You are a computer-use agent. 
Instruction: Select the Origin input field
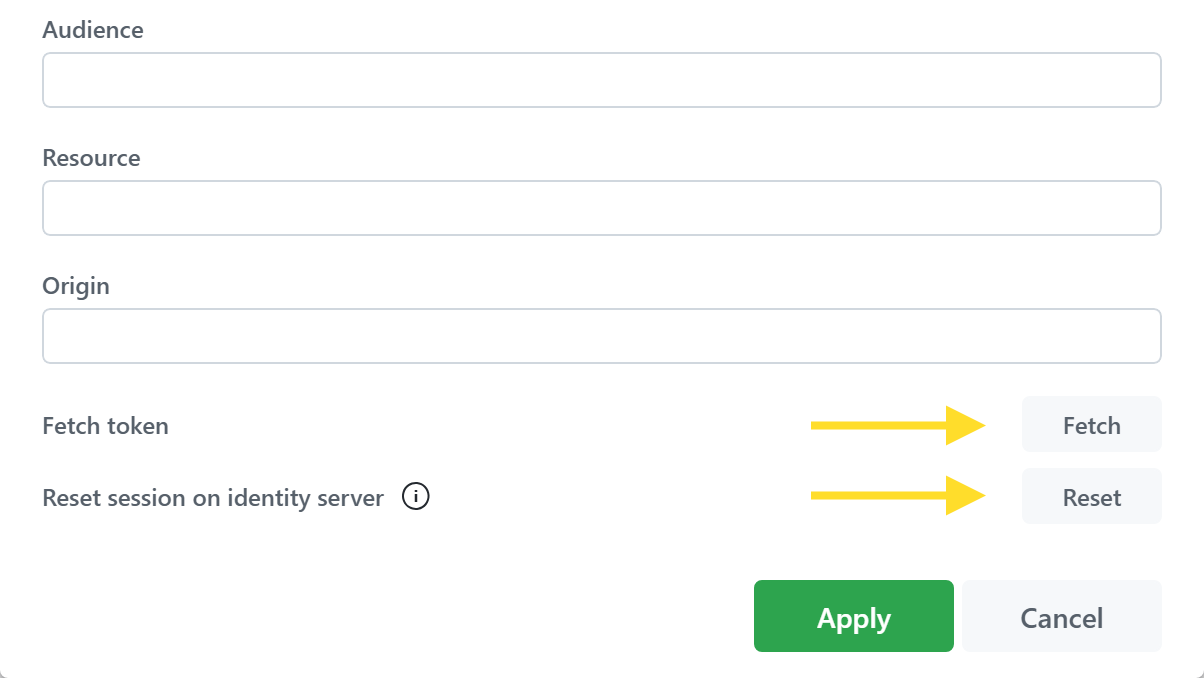601,336
